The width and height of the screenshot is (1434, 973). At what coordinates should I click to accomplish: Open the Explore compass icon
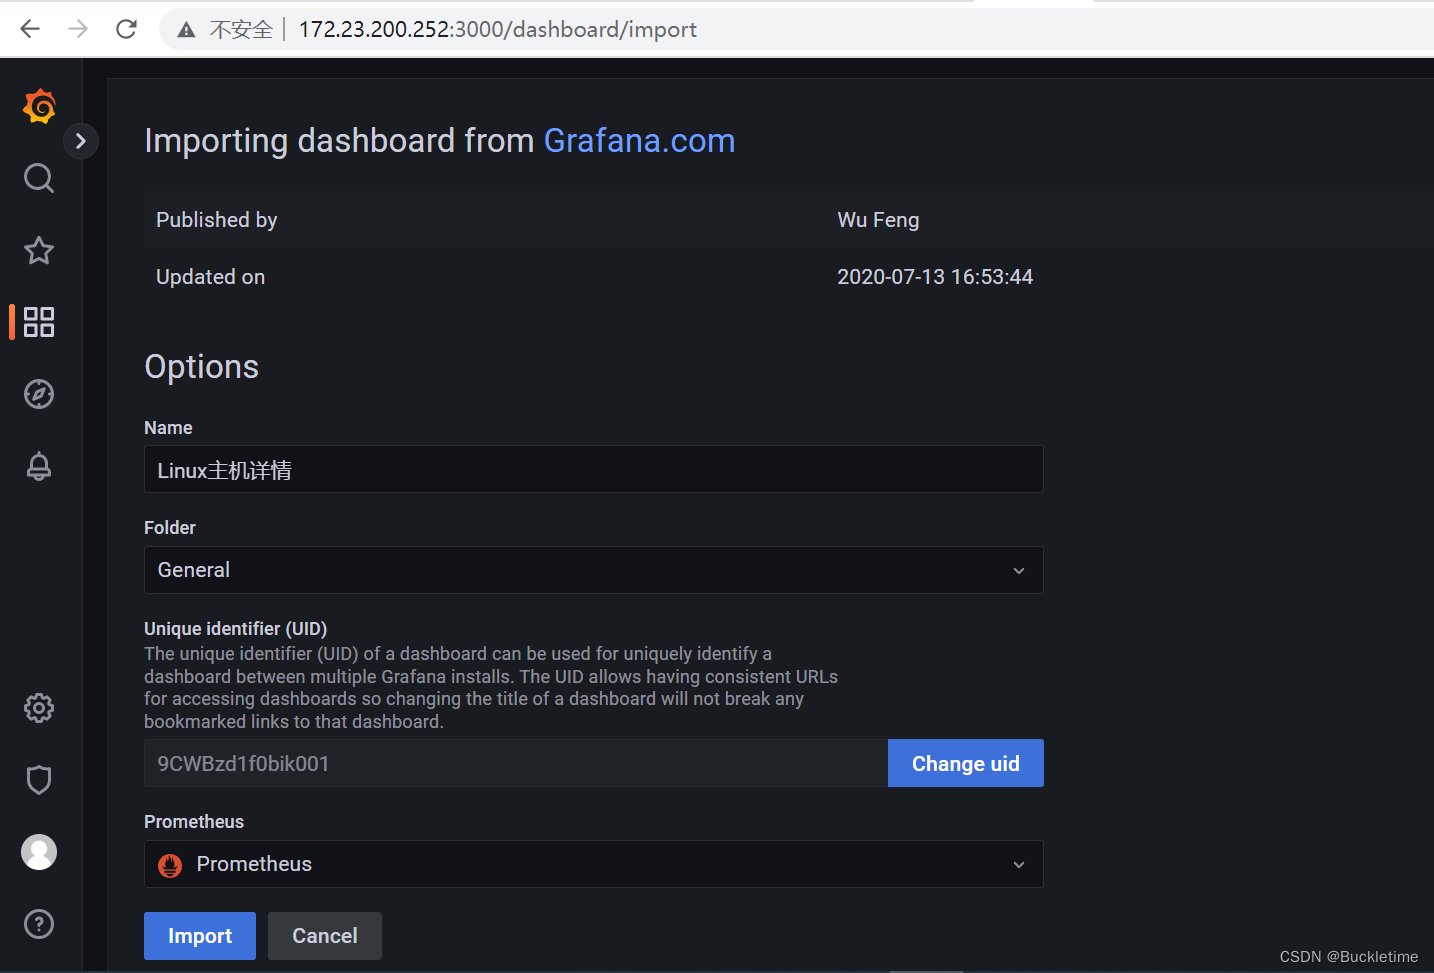pyautogui.click(x=39, y=394)
